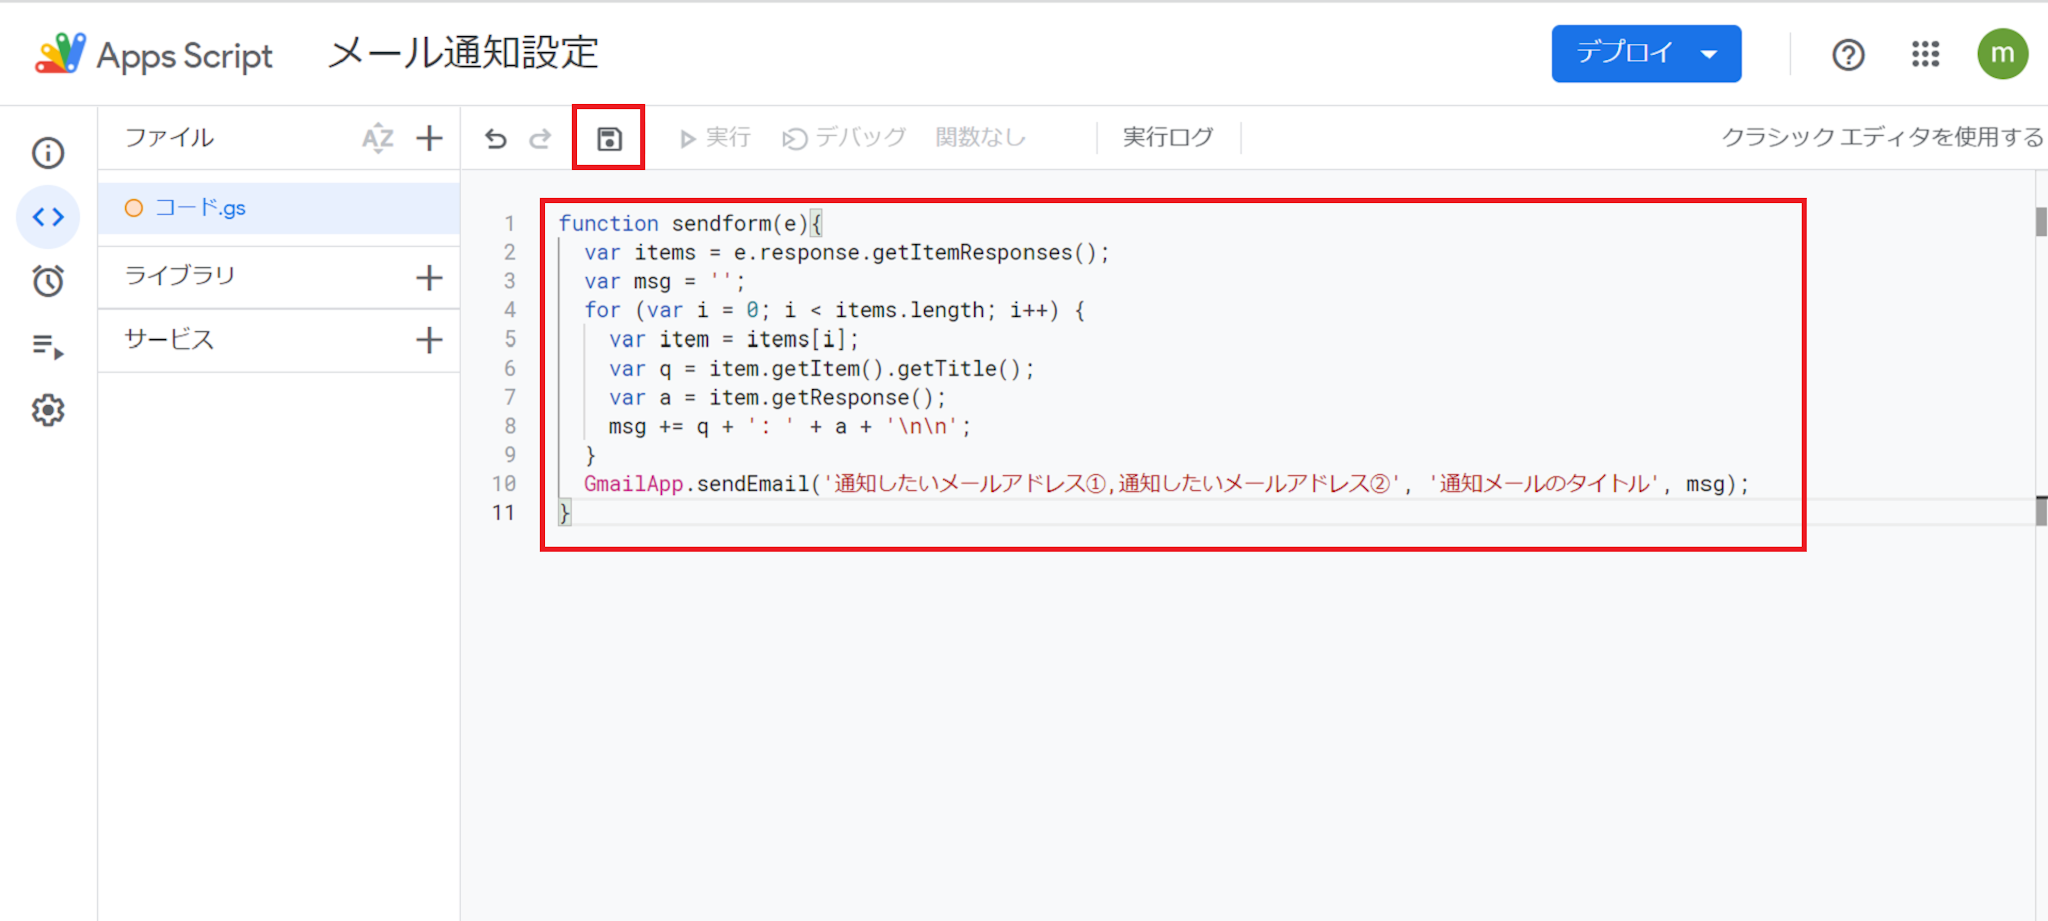The height and width of the screenshot is (921, 2048).
Task: Open Executions list icon in sidebar
Action: point(48,347)
